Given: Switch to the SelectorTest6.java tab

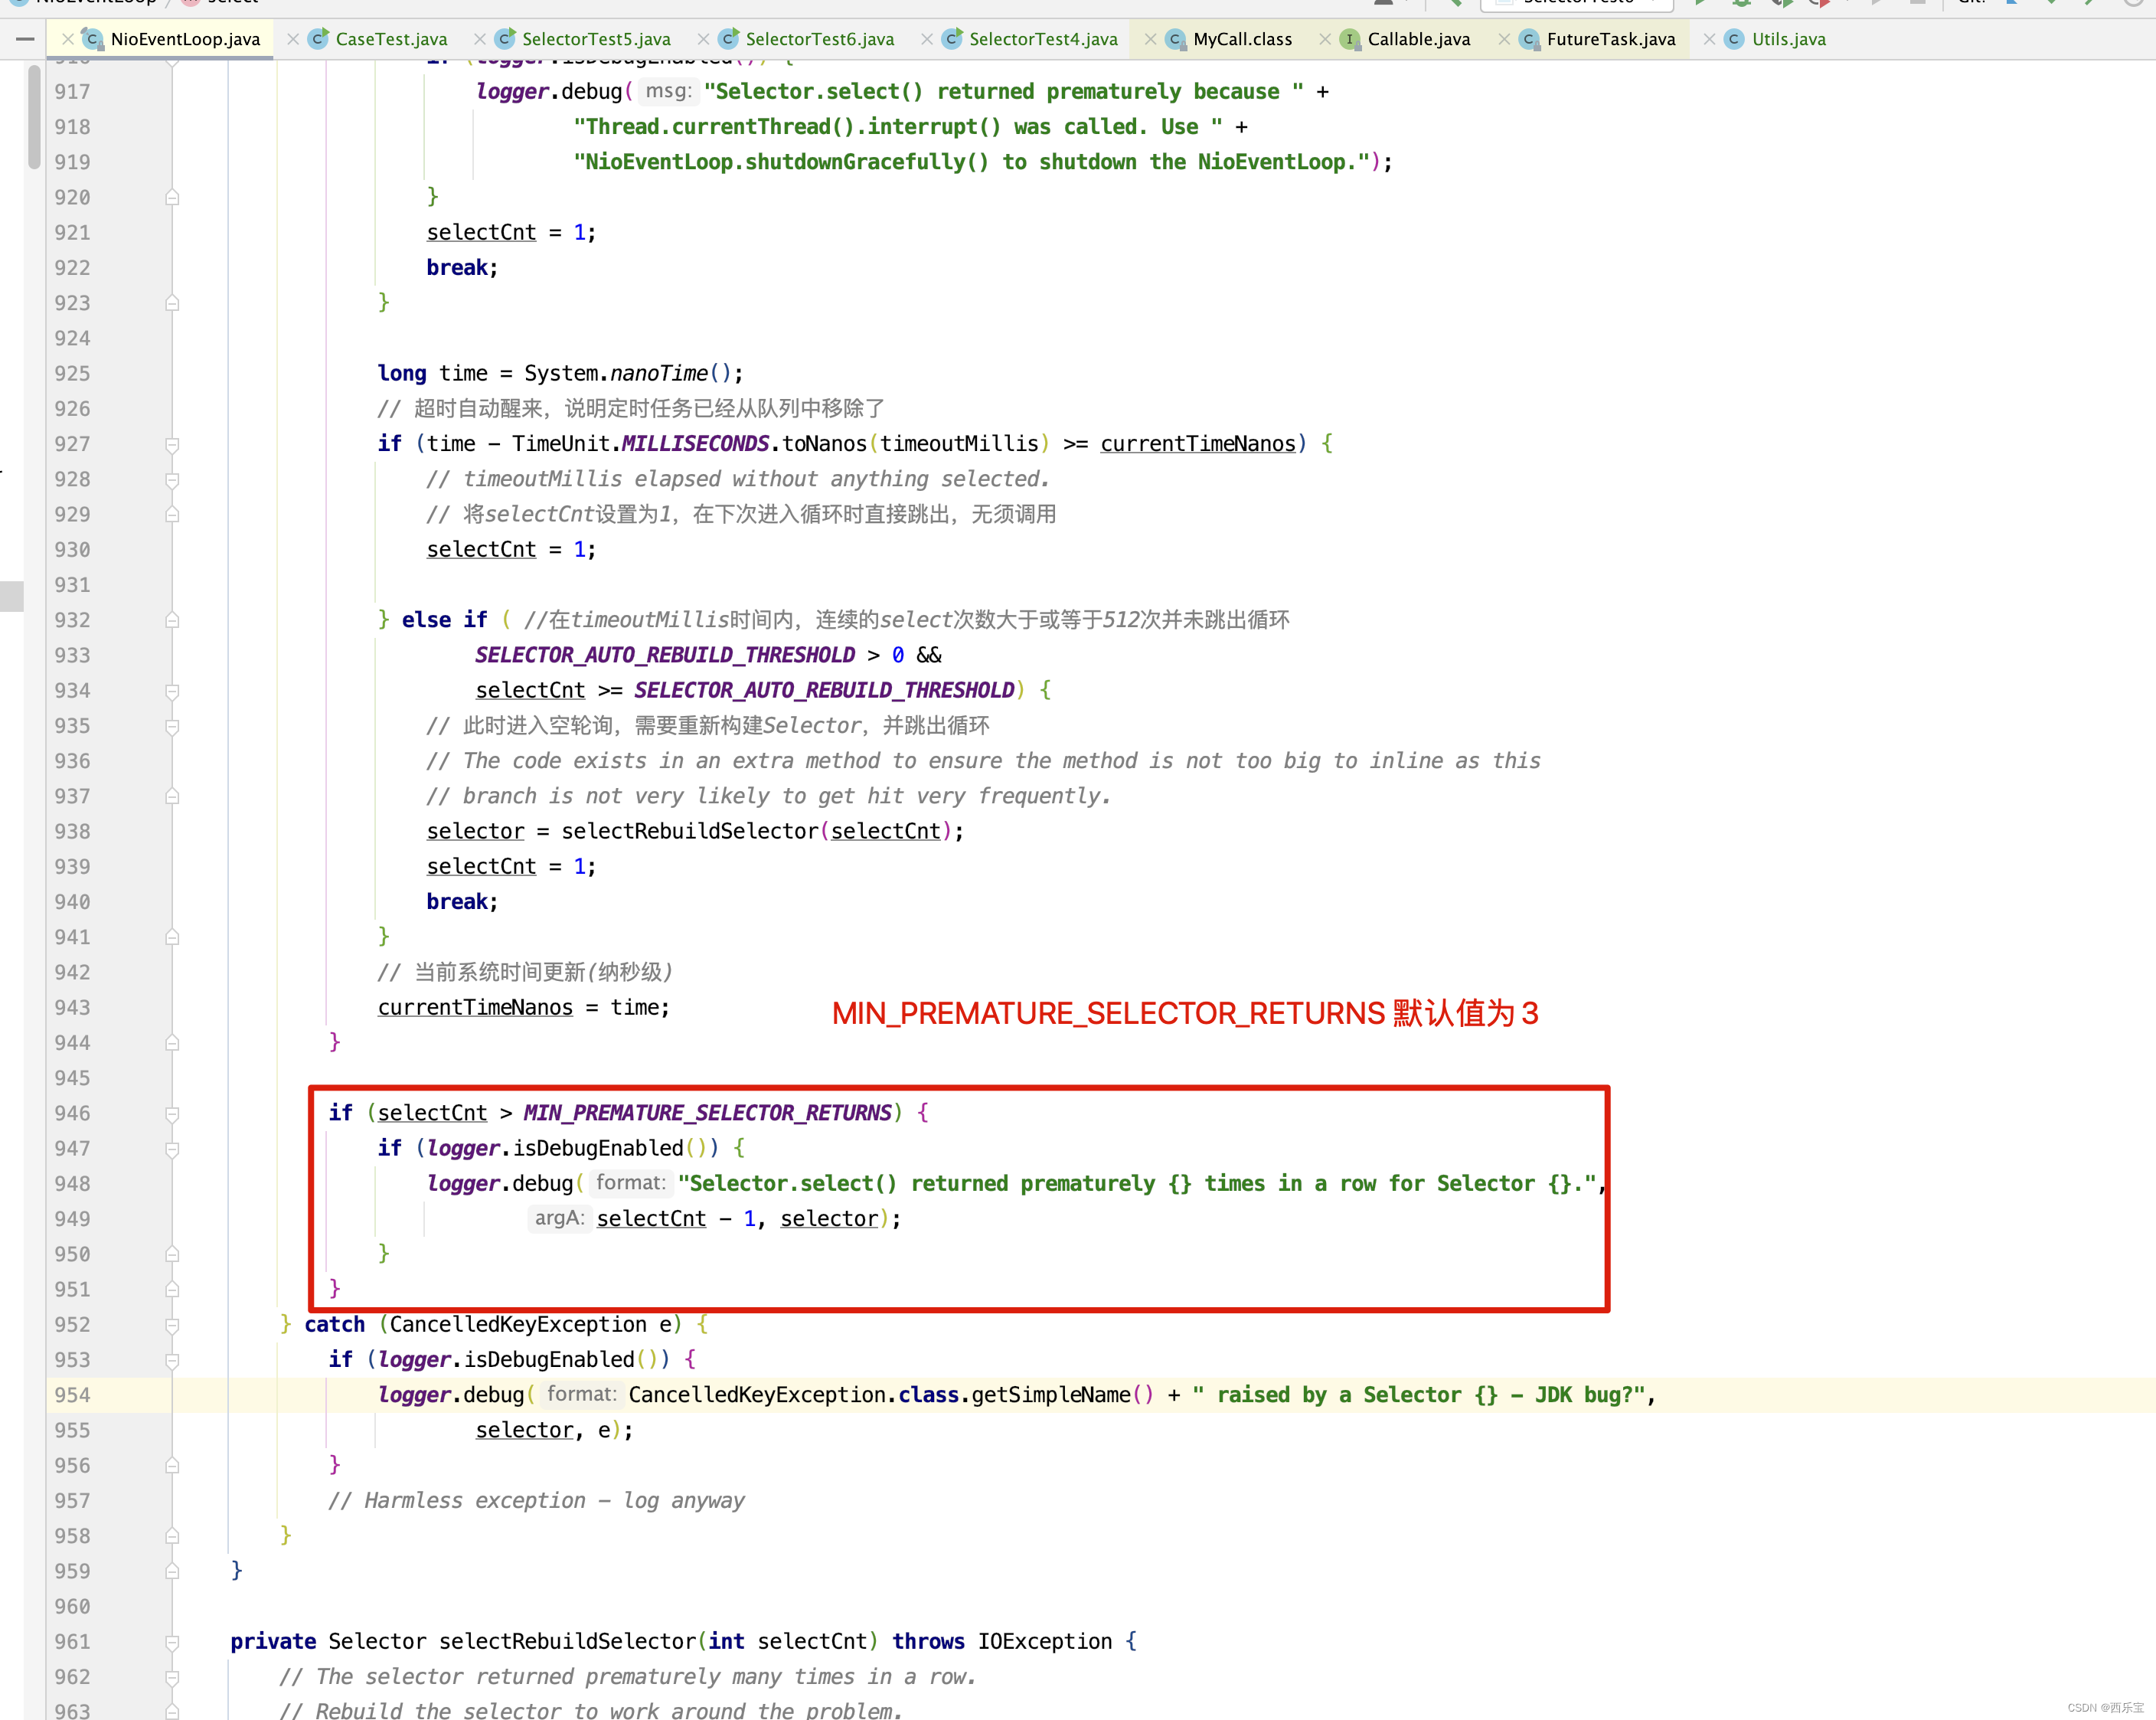Looking at the screenshot, I should pyautogui.click(x=819, y=39).
